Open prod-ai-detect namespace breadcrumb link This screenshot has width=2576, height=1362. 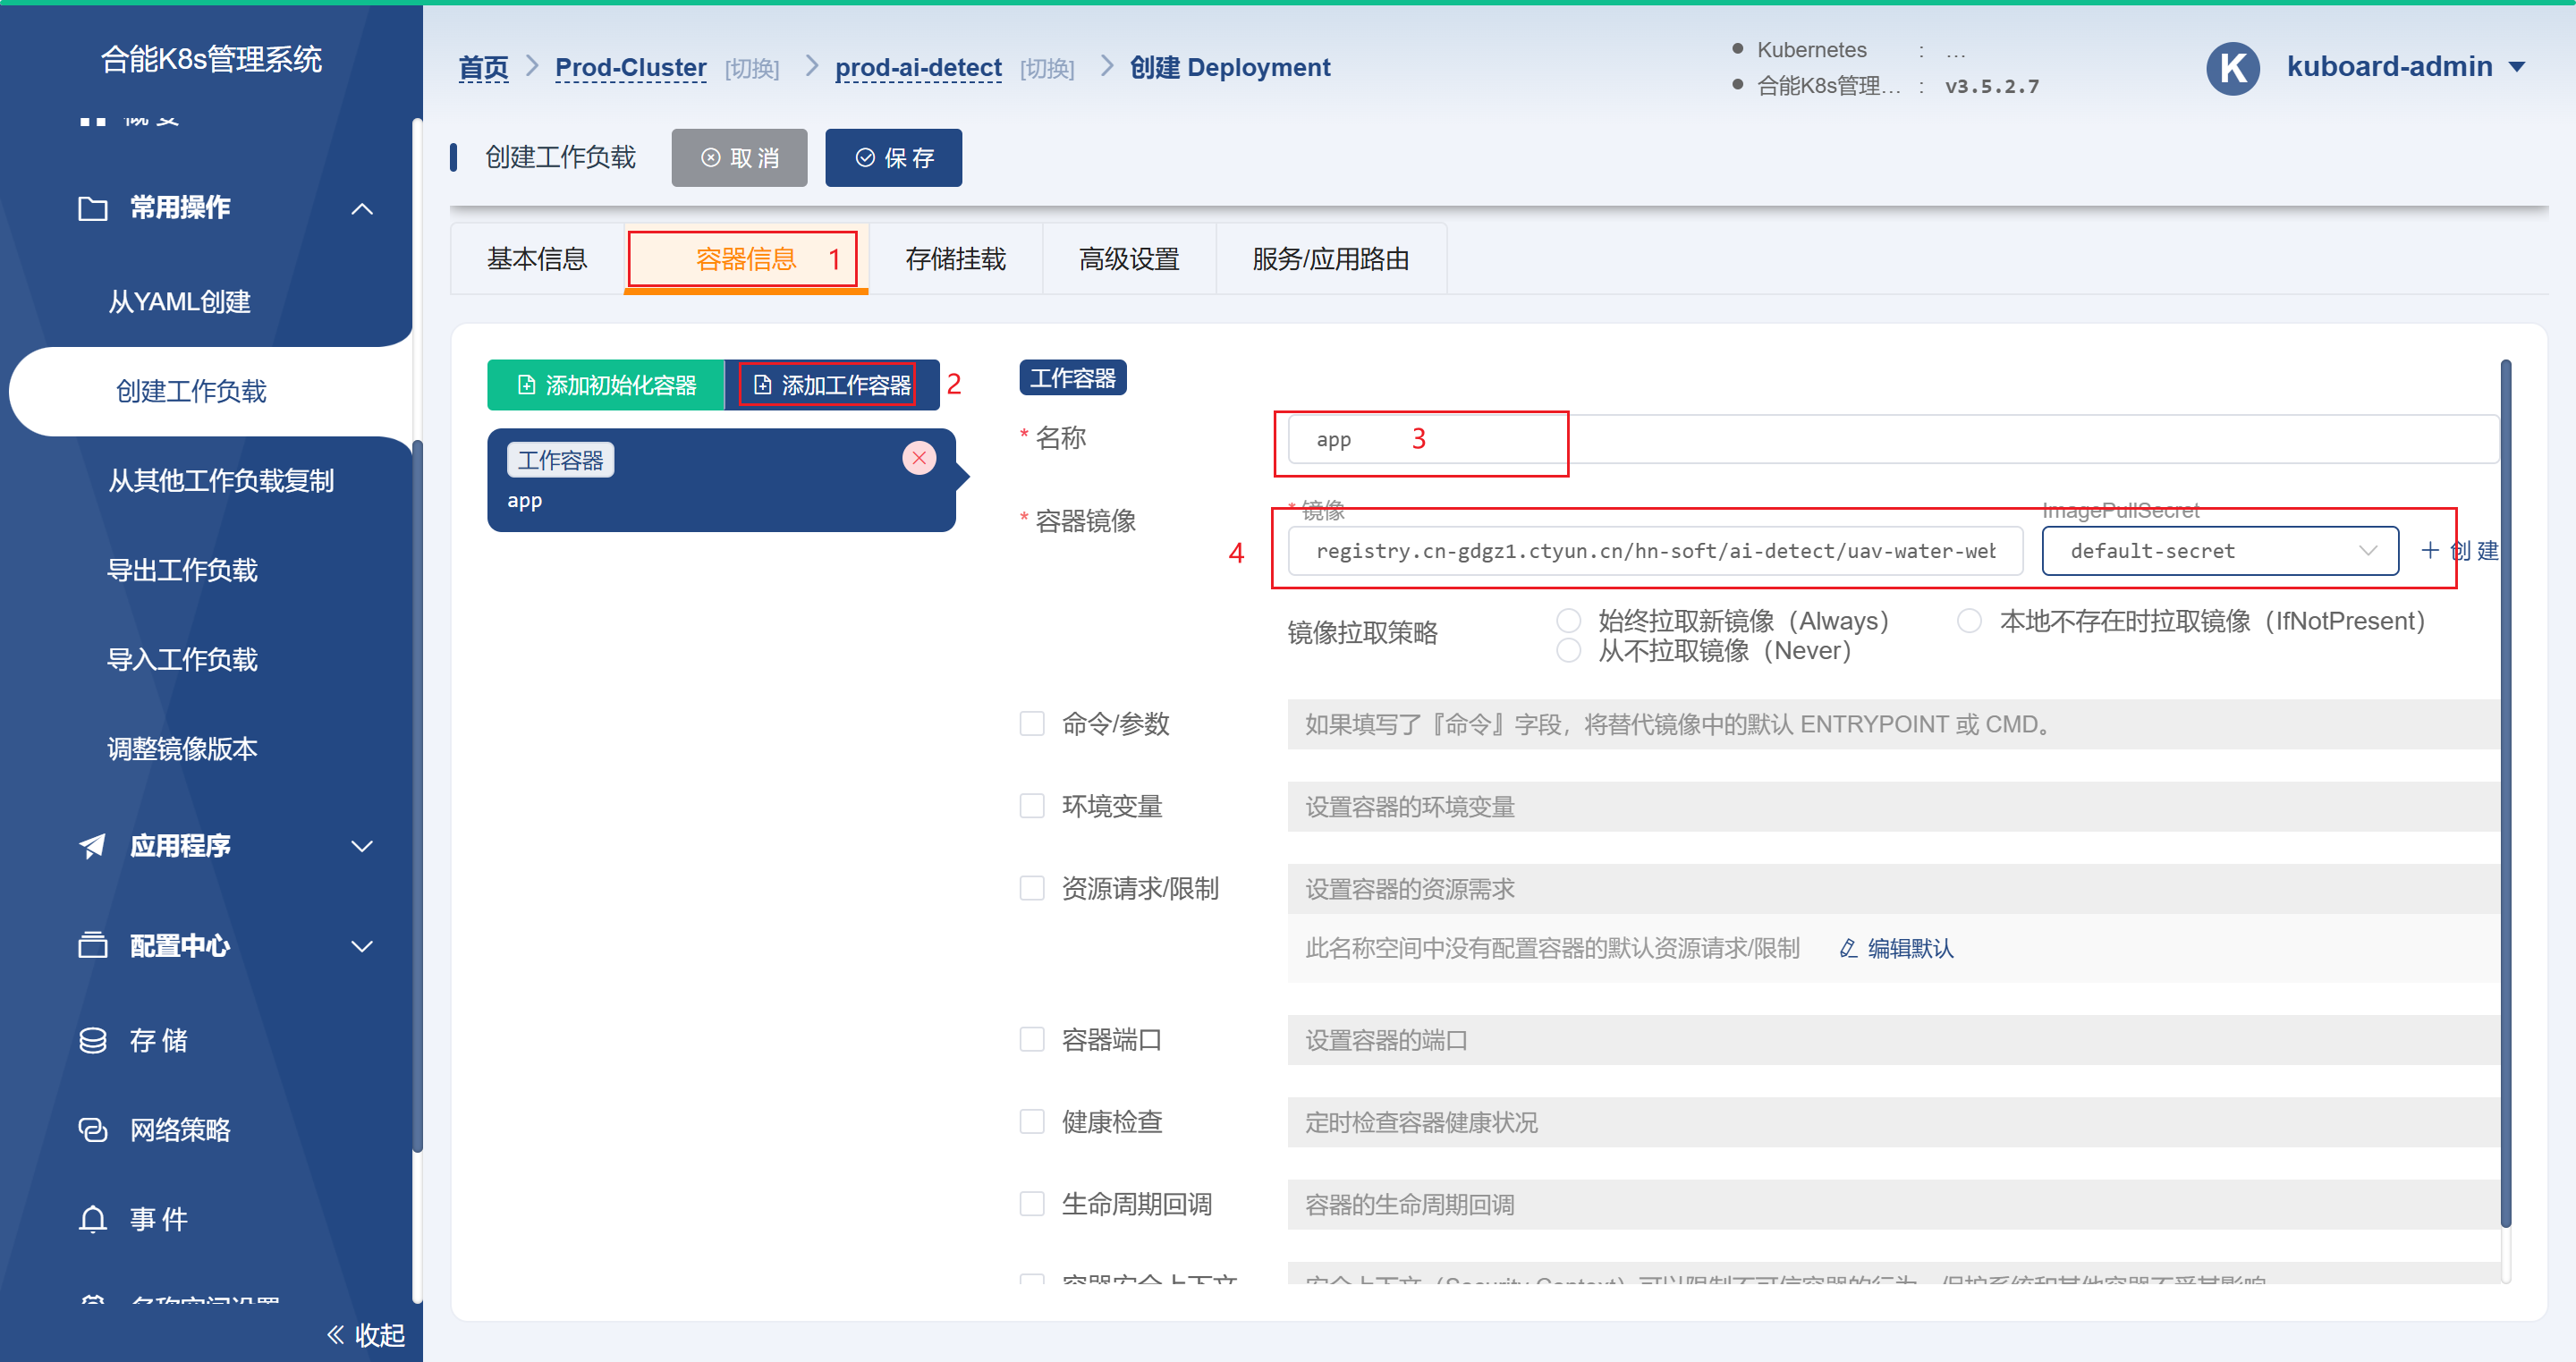click(918, 68)
